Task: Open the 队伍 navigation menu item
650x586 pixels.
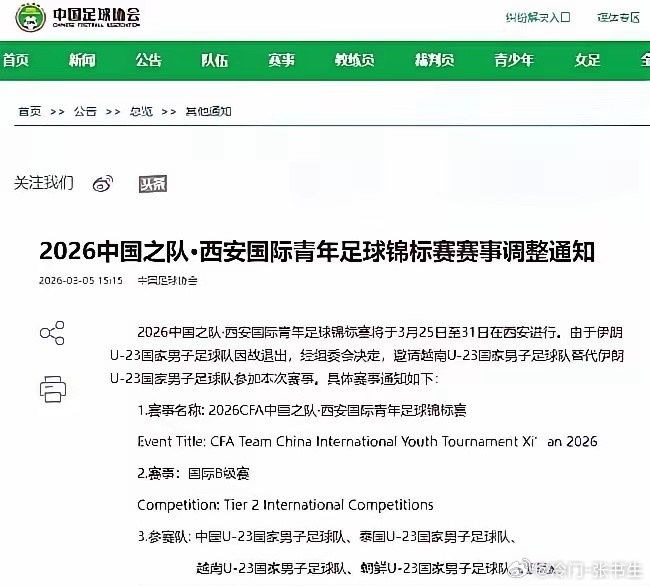Action: 215,61
